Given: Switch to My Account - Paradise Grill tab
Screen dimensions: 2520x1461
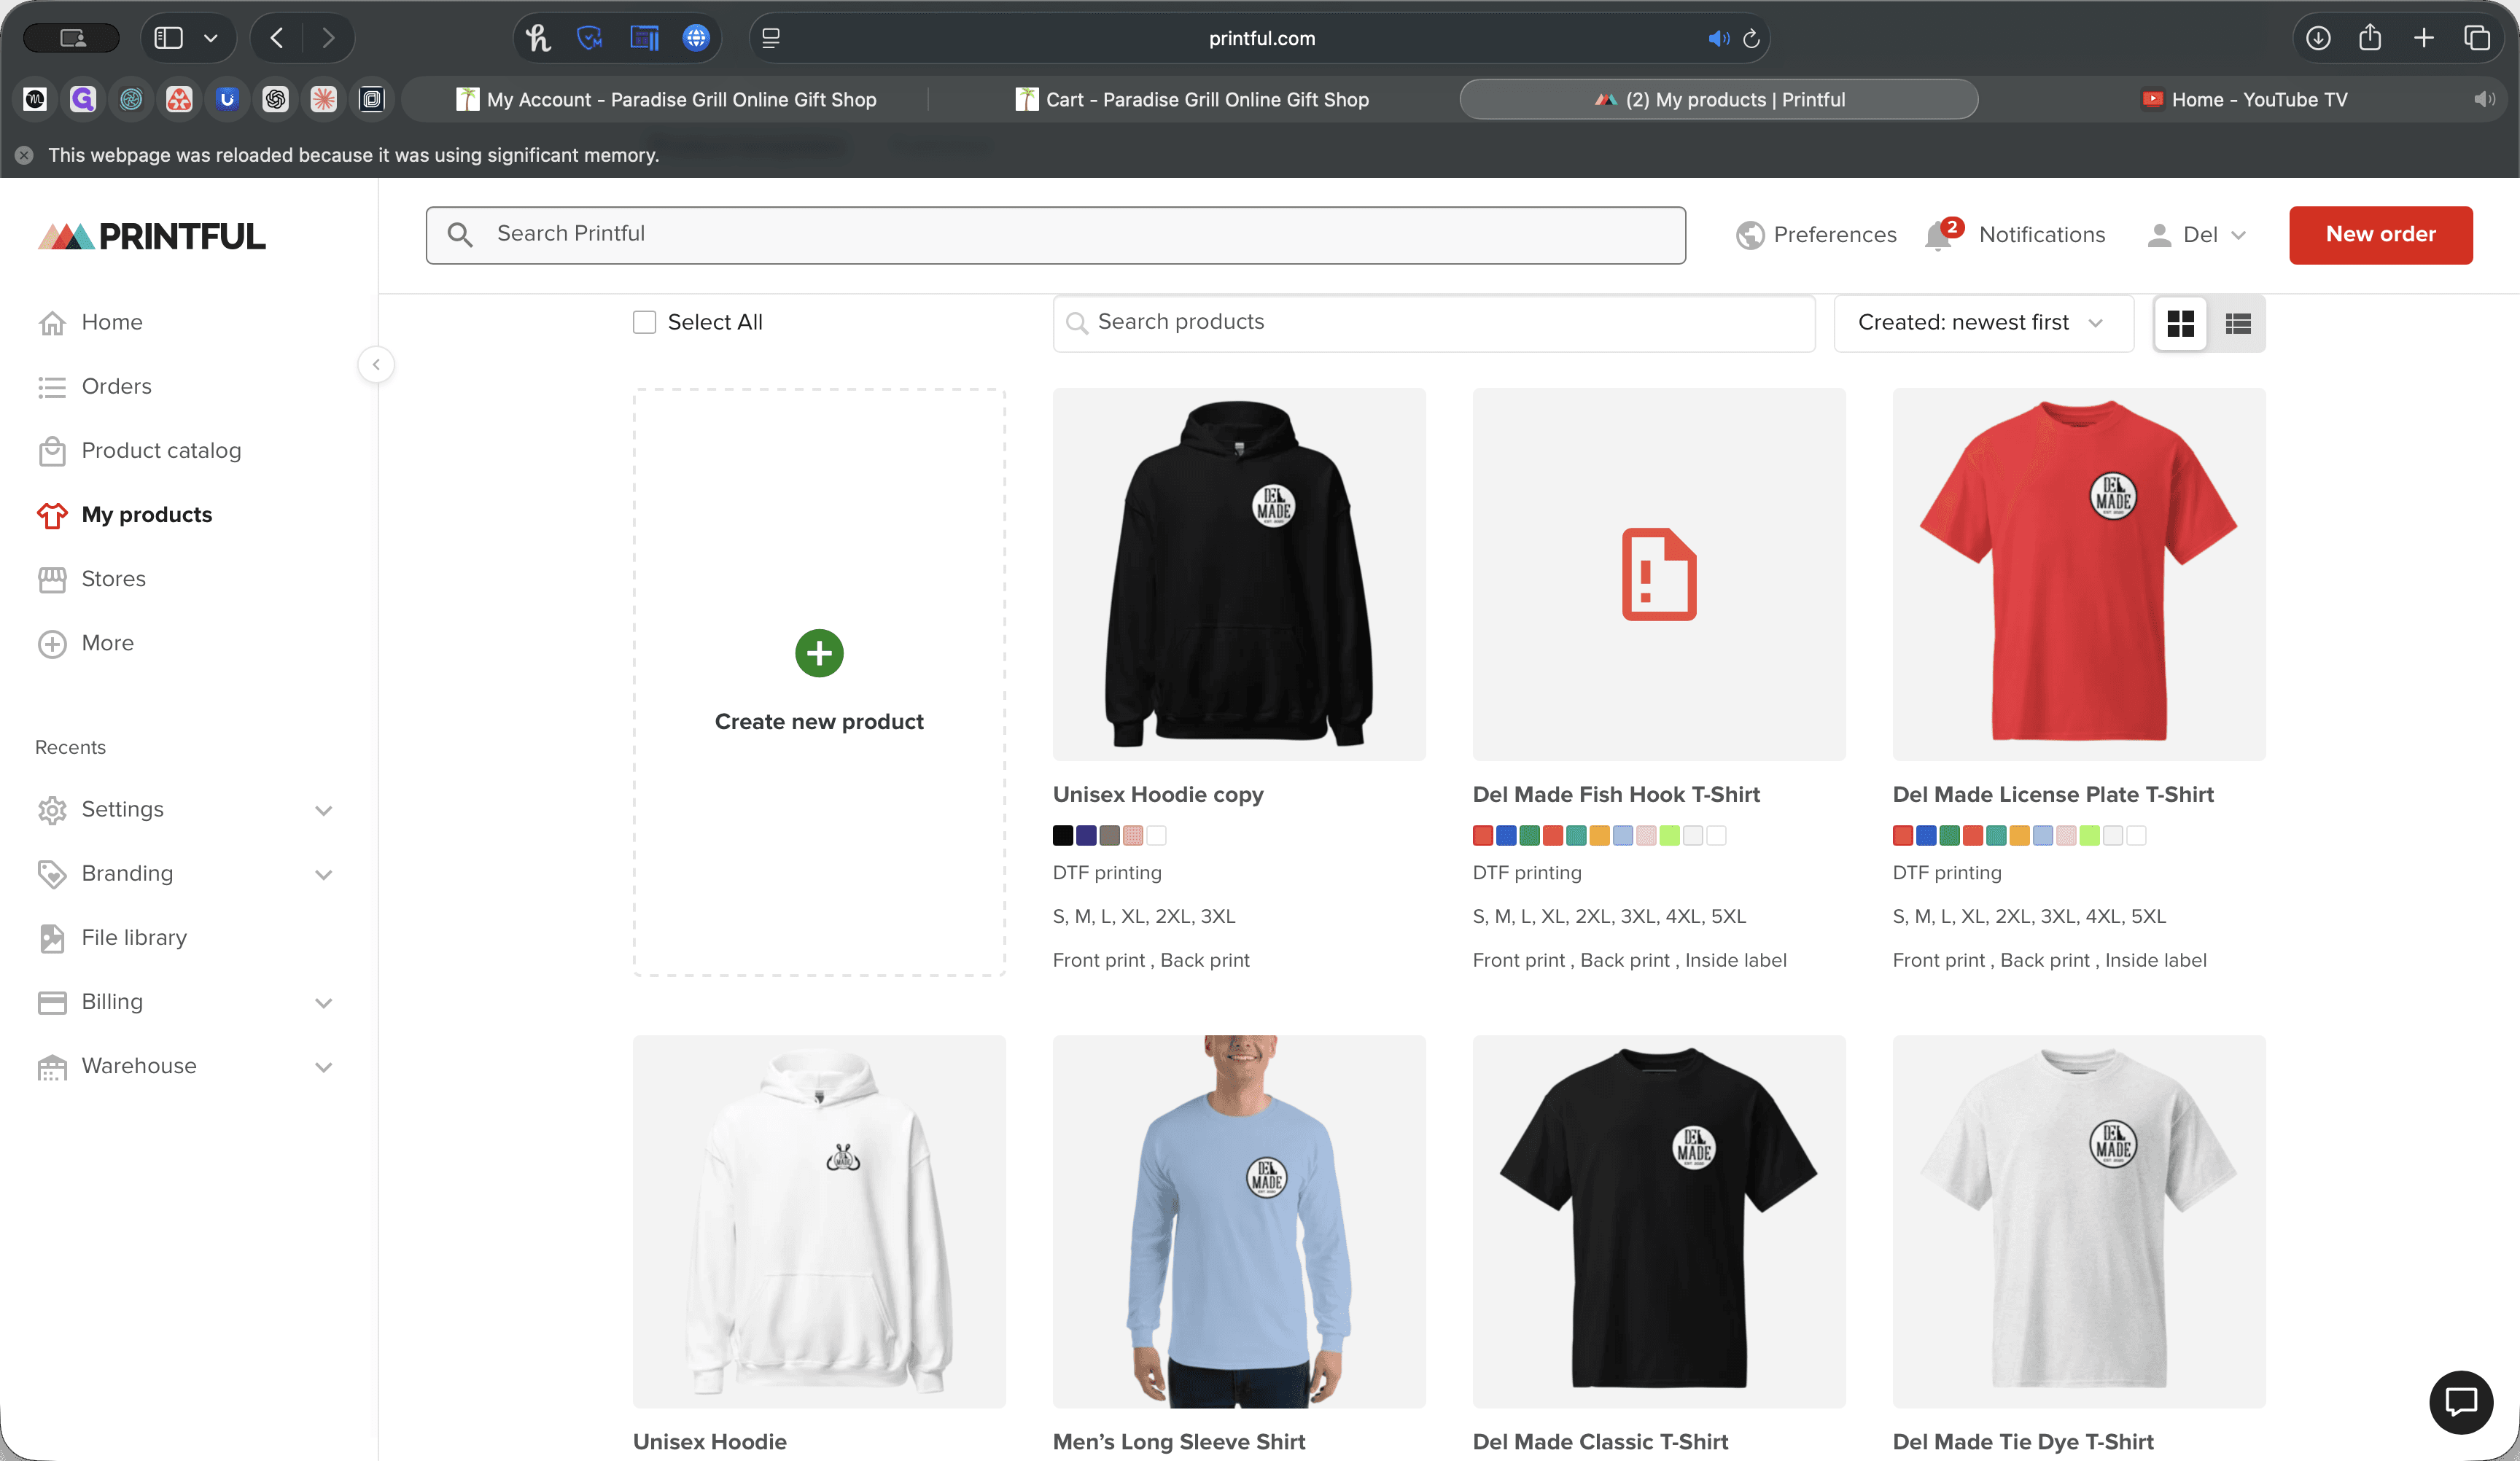Looking at the screenshot, I should 667,99.
